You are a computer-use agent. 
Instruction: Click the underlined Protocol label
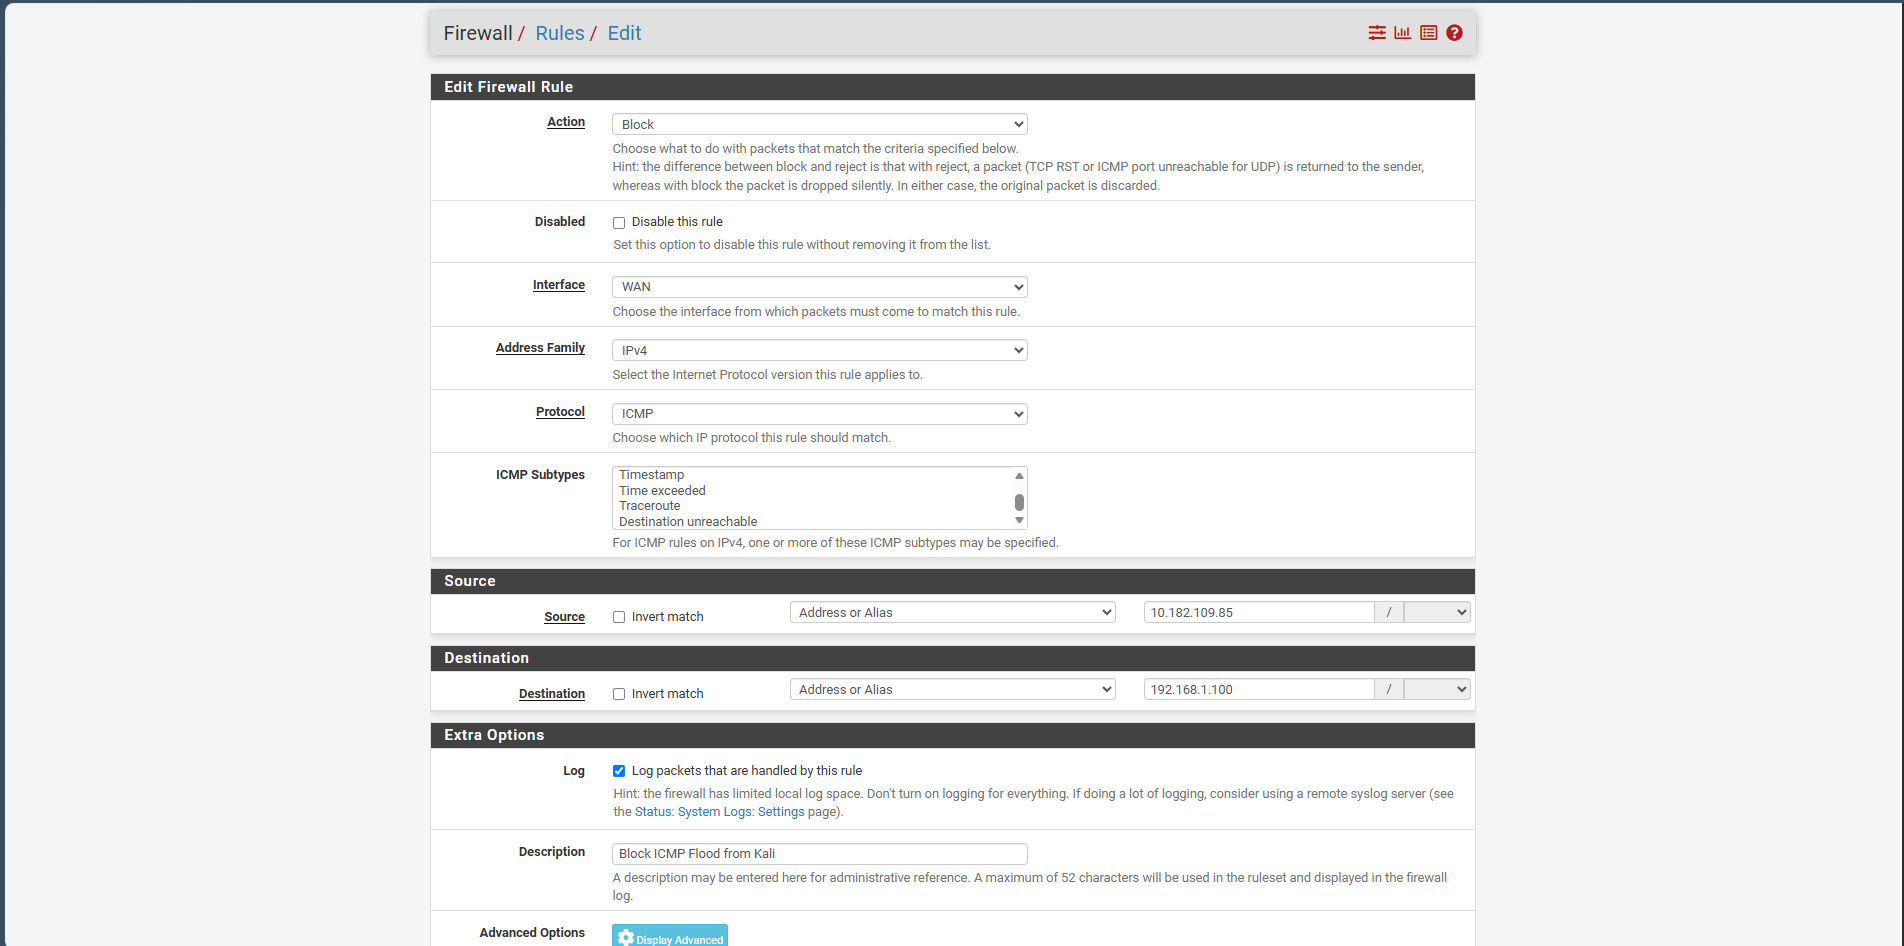pyautogui.click(x=560, y=412)
